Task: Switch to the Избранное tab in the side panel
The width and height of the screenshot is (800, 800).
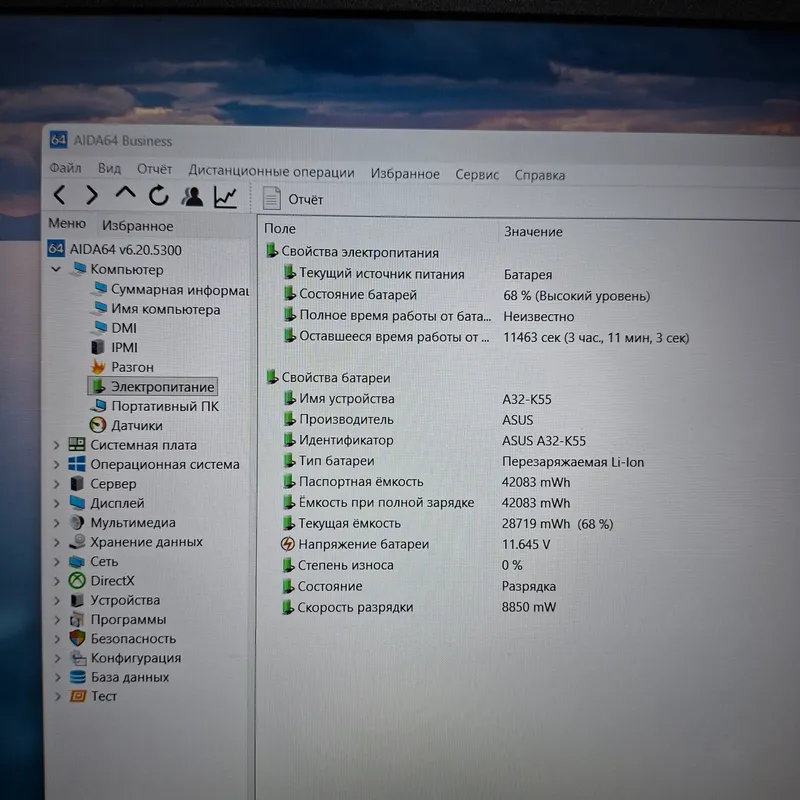Action: [137, 226]
